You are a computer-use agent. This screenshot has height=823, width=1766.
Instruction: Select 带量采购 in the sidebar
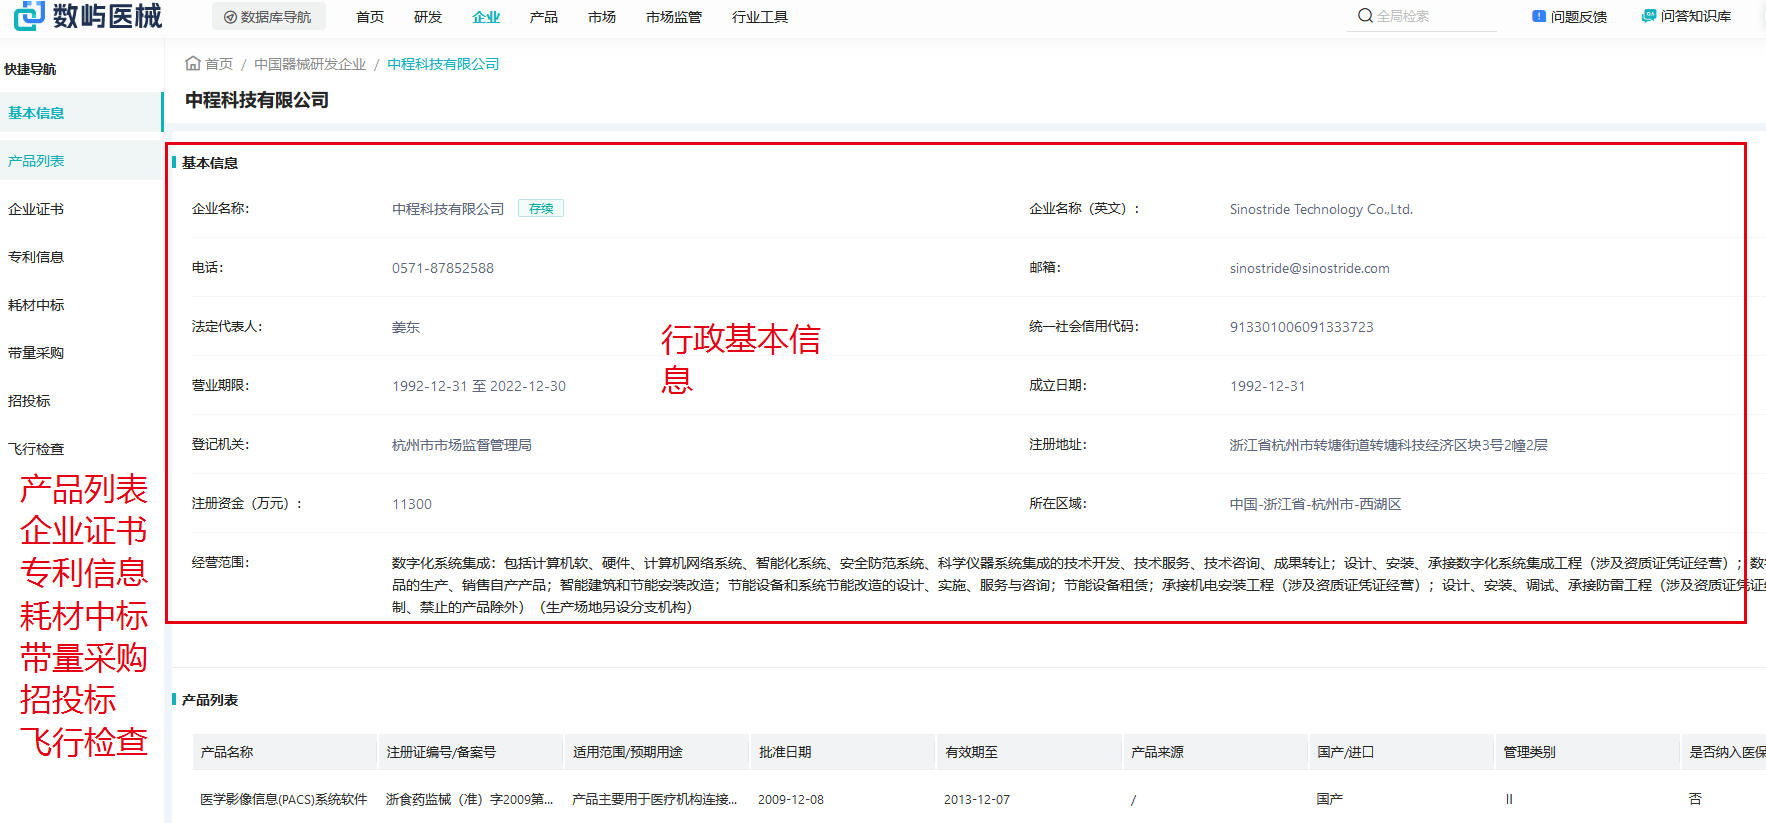point(36,353)
